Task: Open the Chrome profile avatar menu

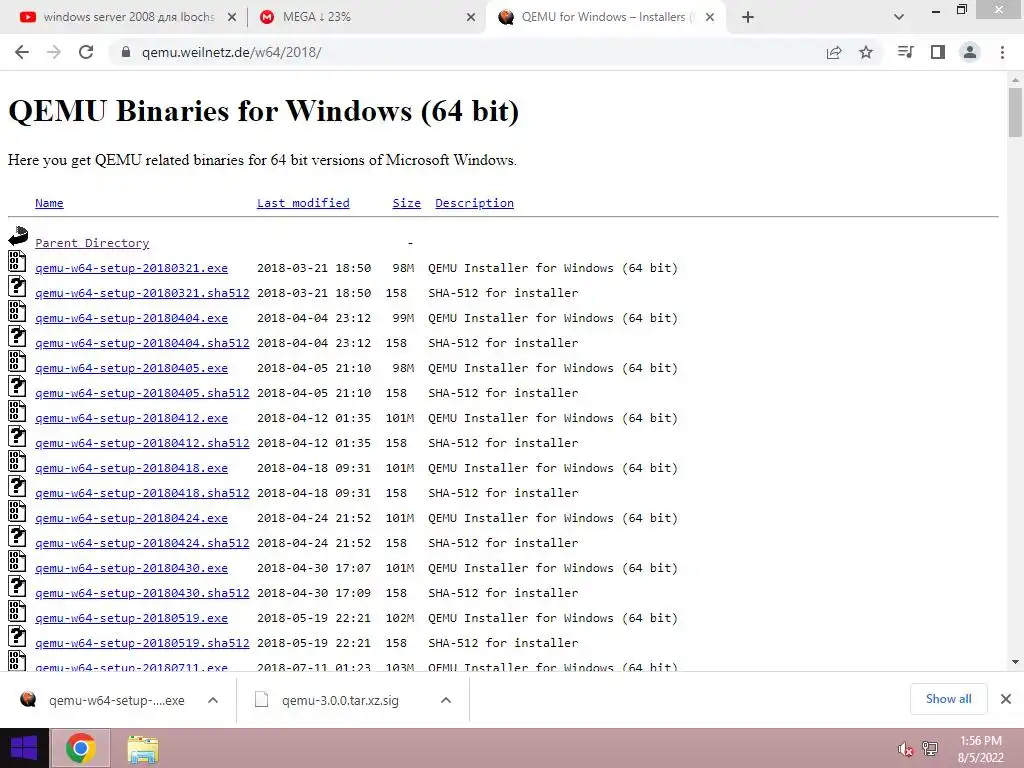Action: 970,52
